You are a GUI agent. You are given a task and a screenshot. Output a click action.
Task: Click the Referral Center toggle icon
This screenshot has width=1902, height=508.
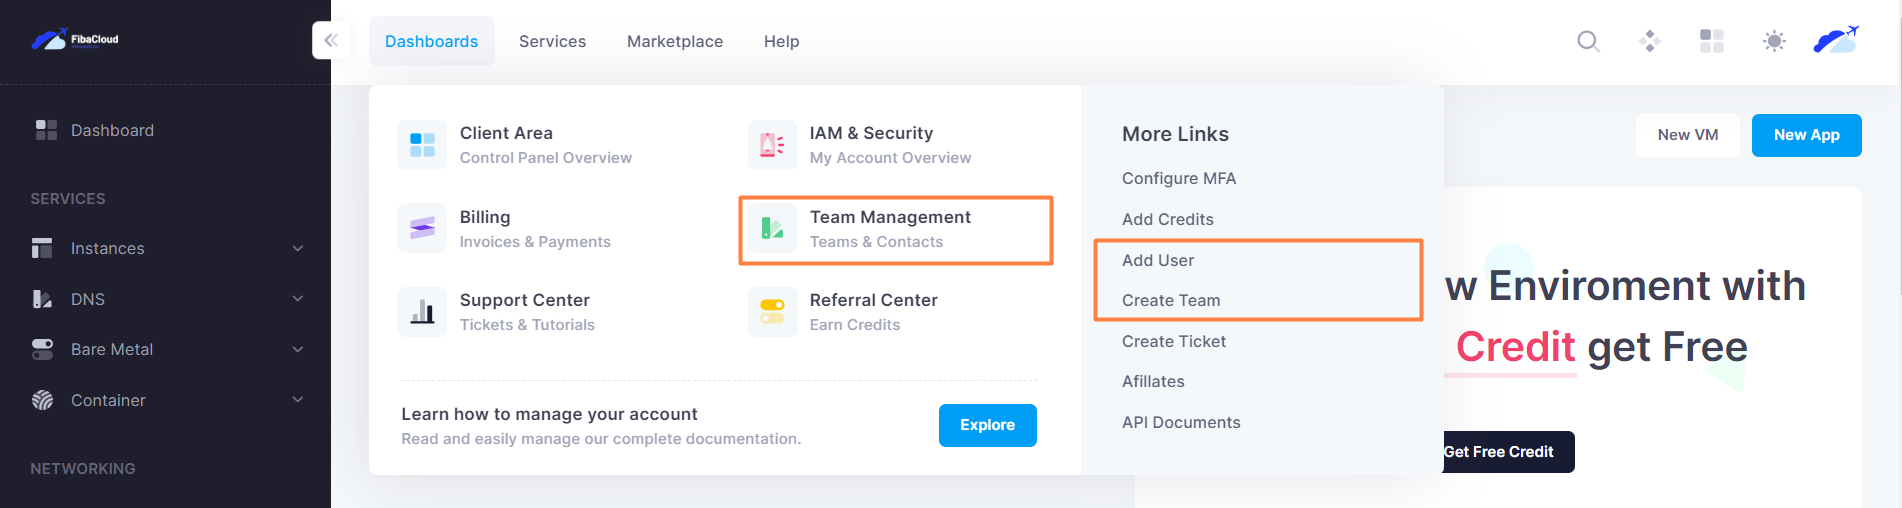tap(772, 312)
